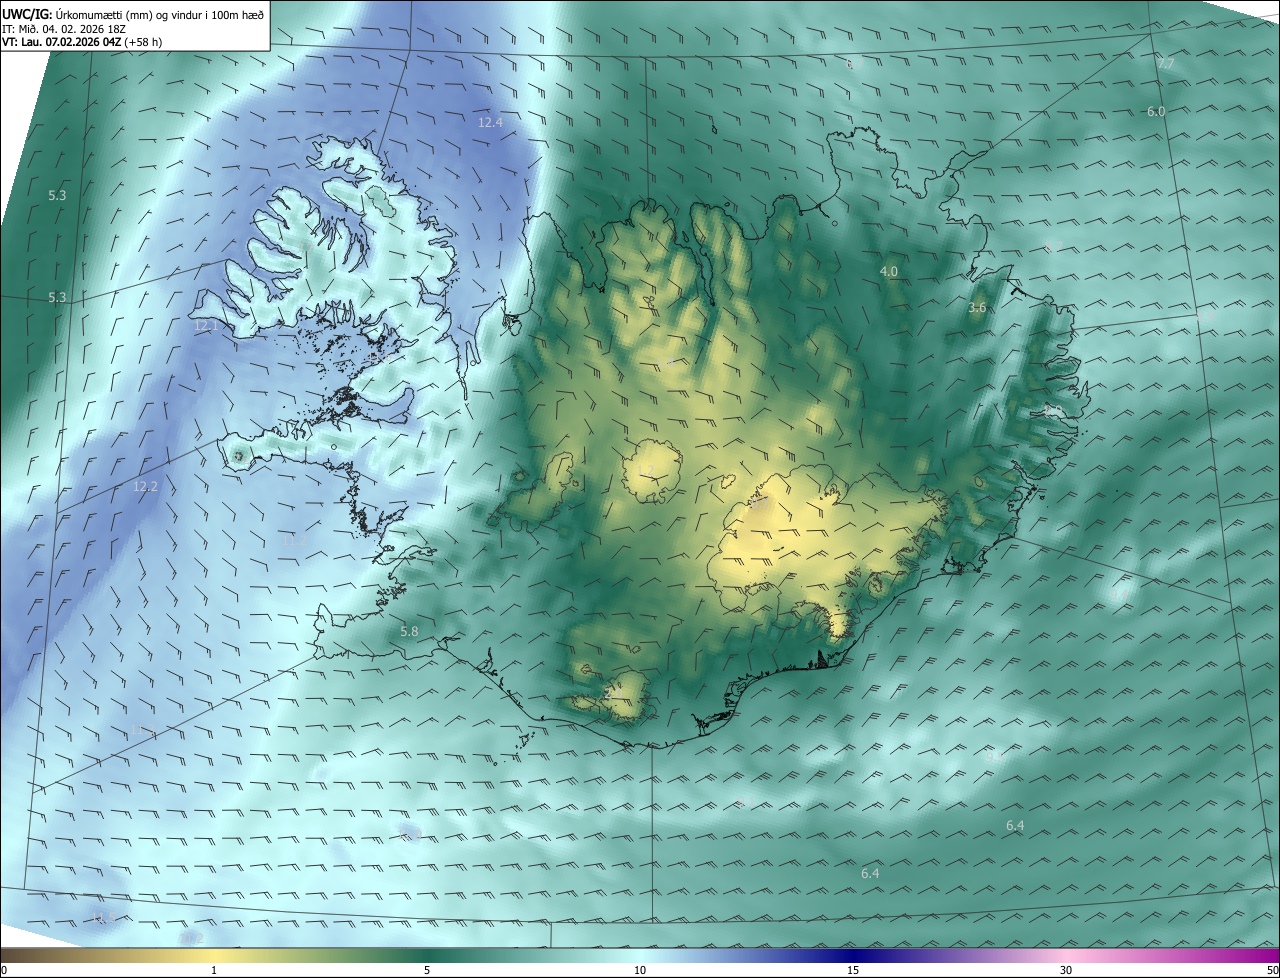
Task: Click the '10' tick label on the color scale
Action: pyautogui.click(x=640, y=970)
